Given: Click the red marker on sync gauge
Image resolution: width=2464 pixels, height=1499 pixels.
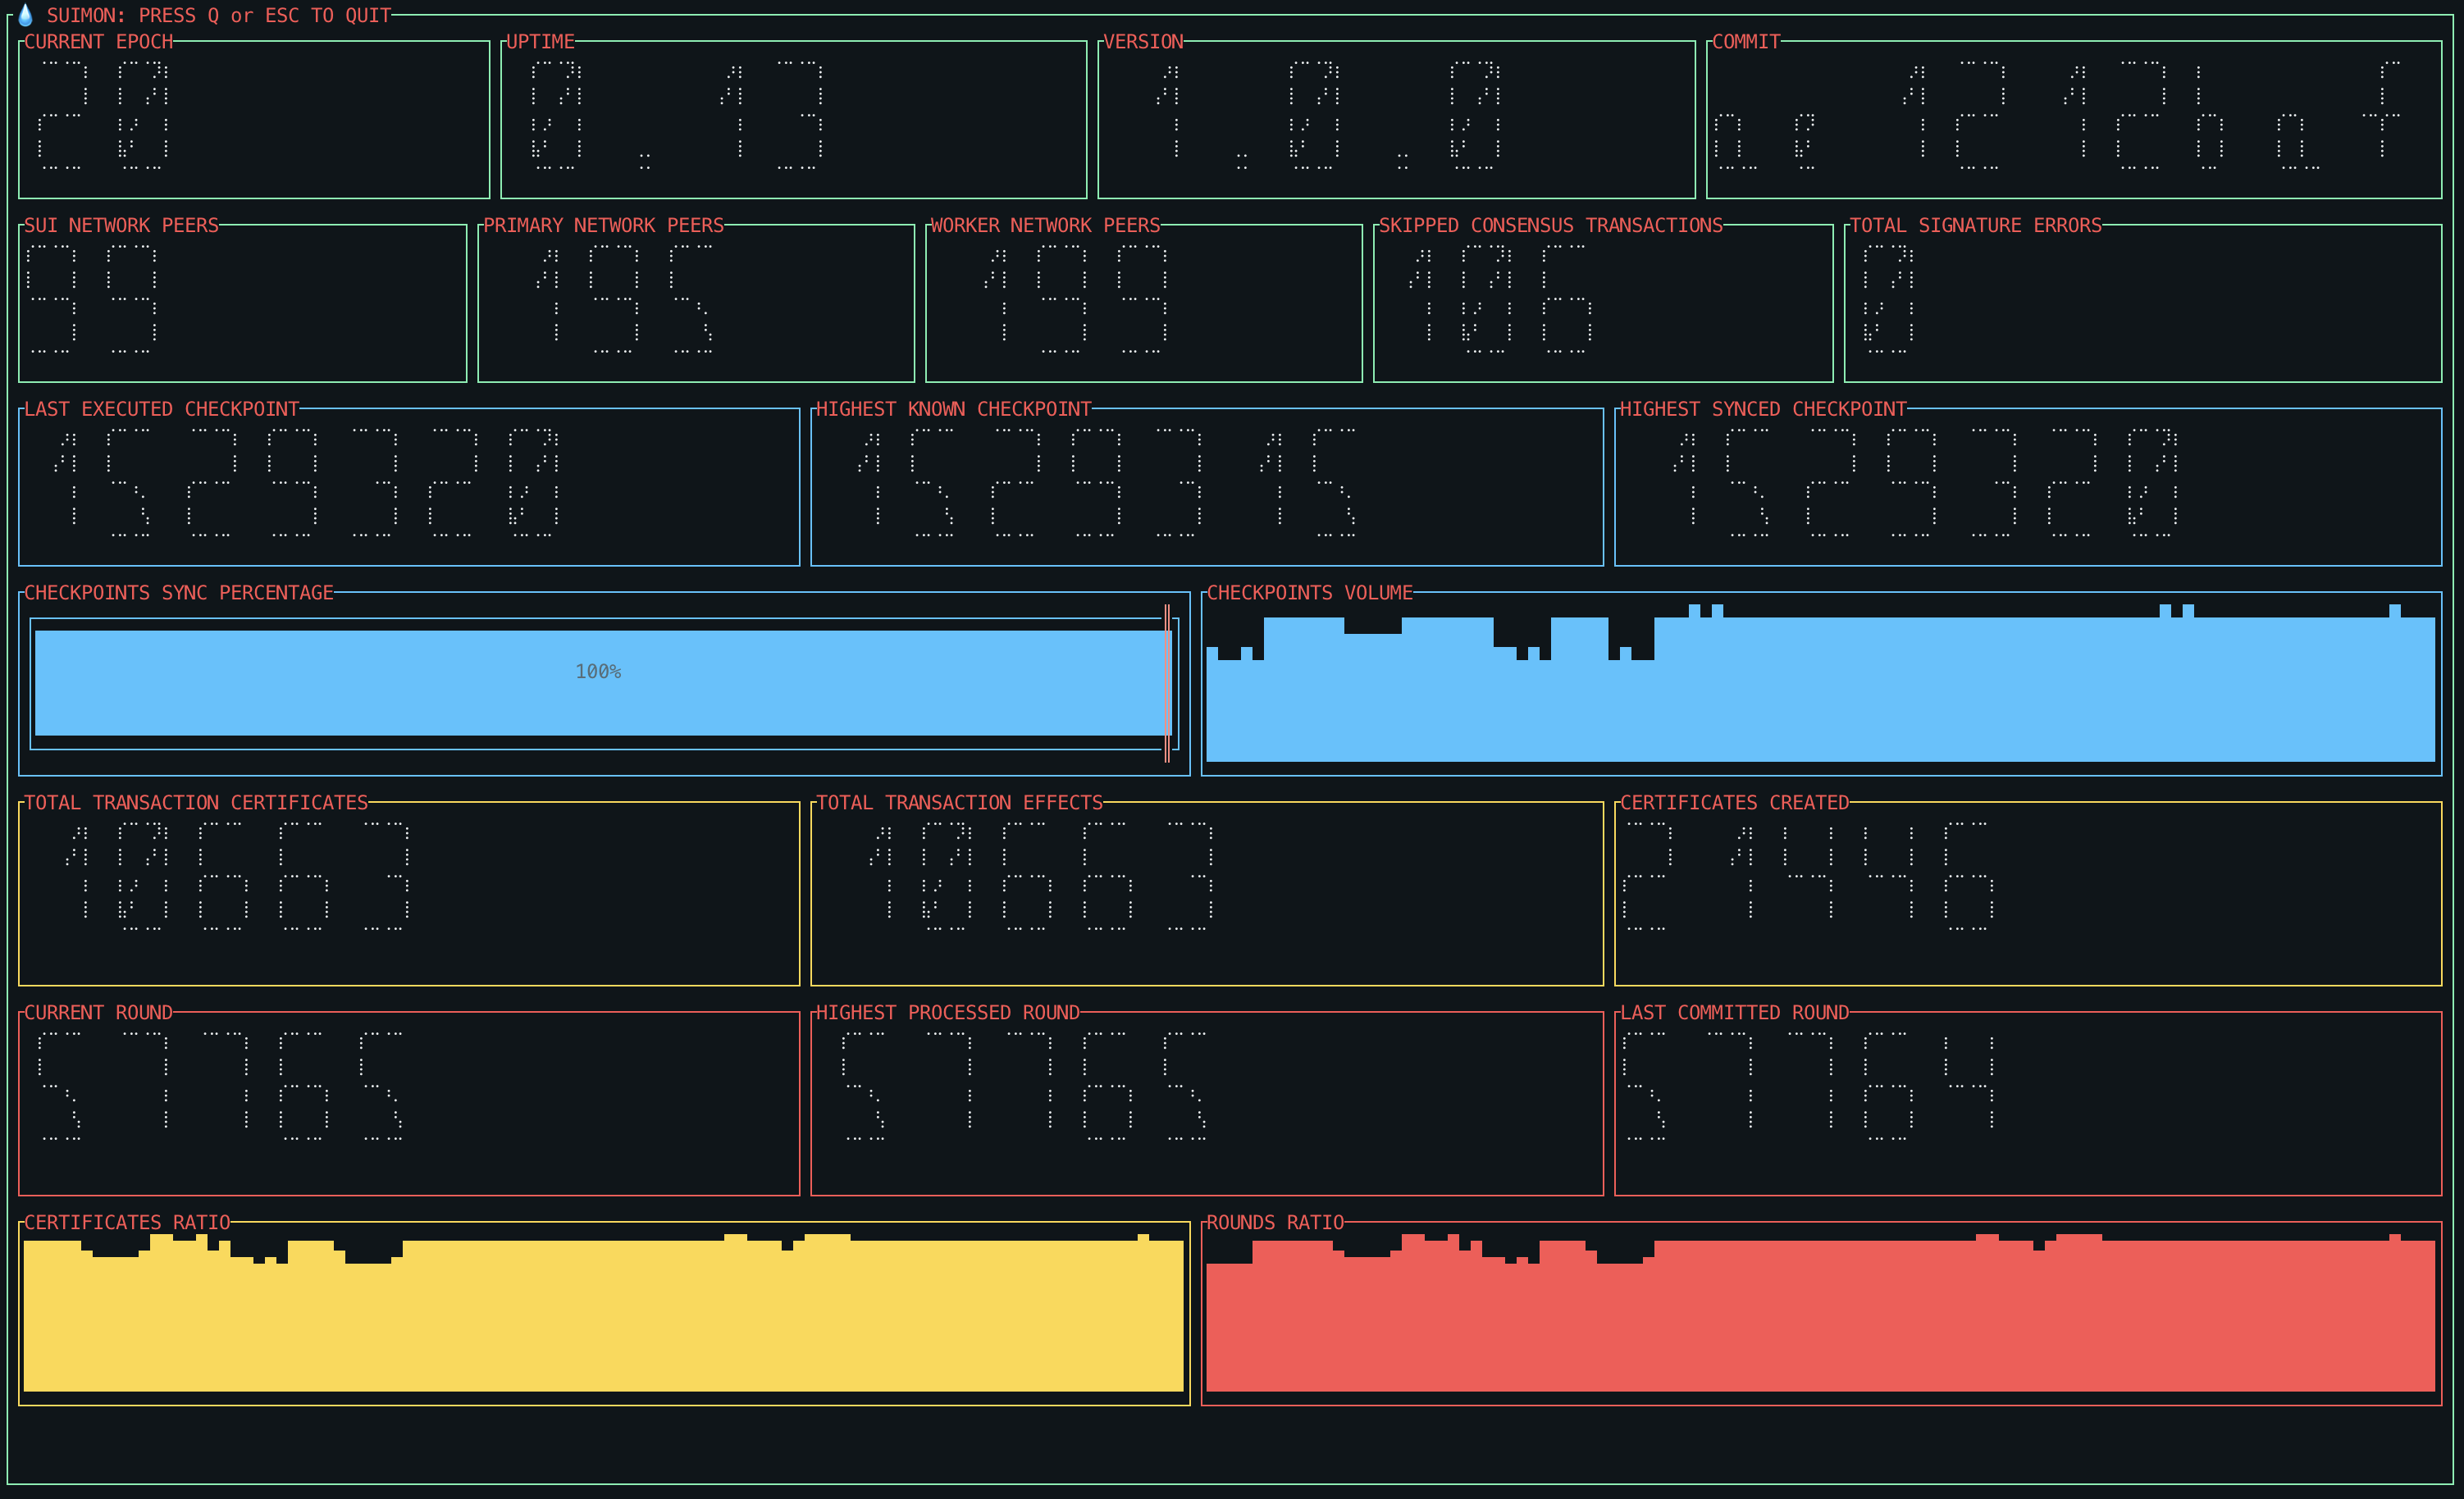Looking at the screenshot, I should pyautogui.click(x=1166, y=682).
